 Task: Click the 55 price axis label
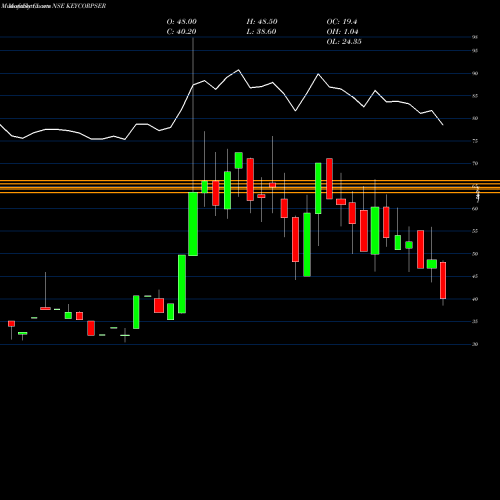pos(475,231)
